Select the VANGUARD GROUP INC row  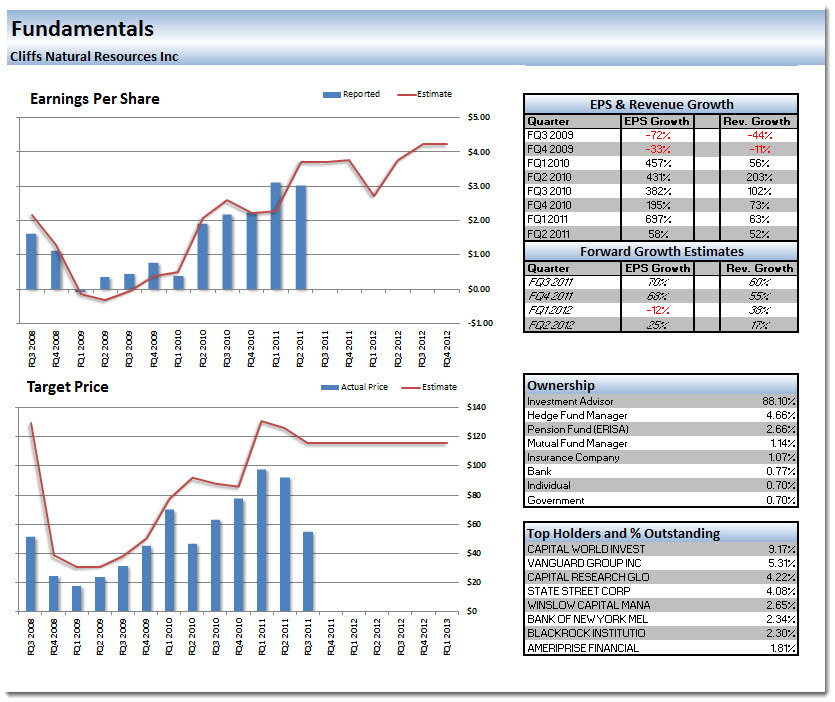[660, 563]
